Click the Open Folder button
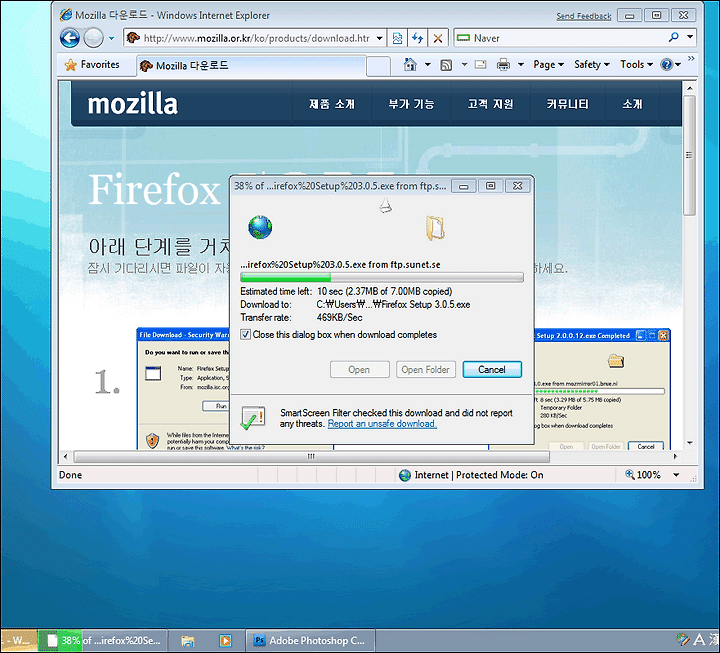The width and height of the screenshot is (720, 653). pos(426,370)
